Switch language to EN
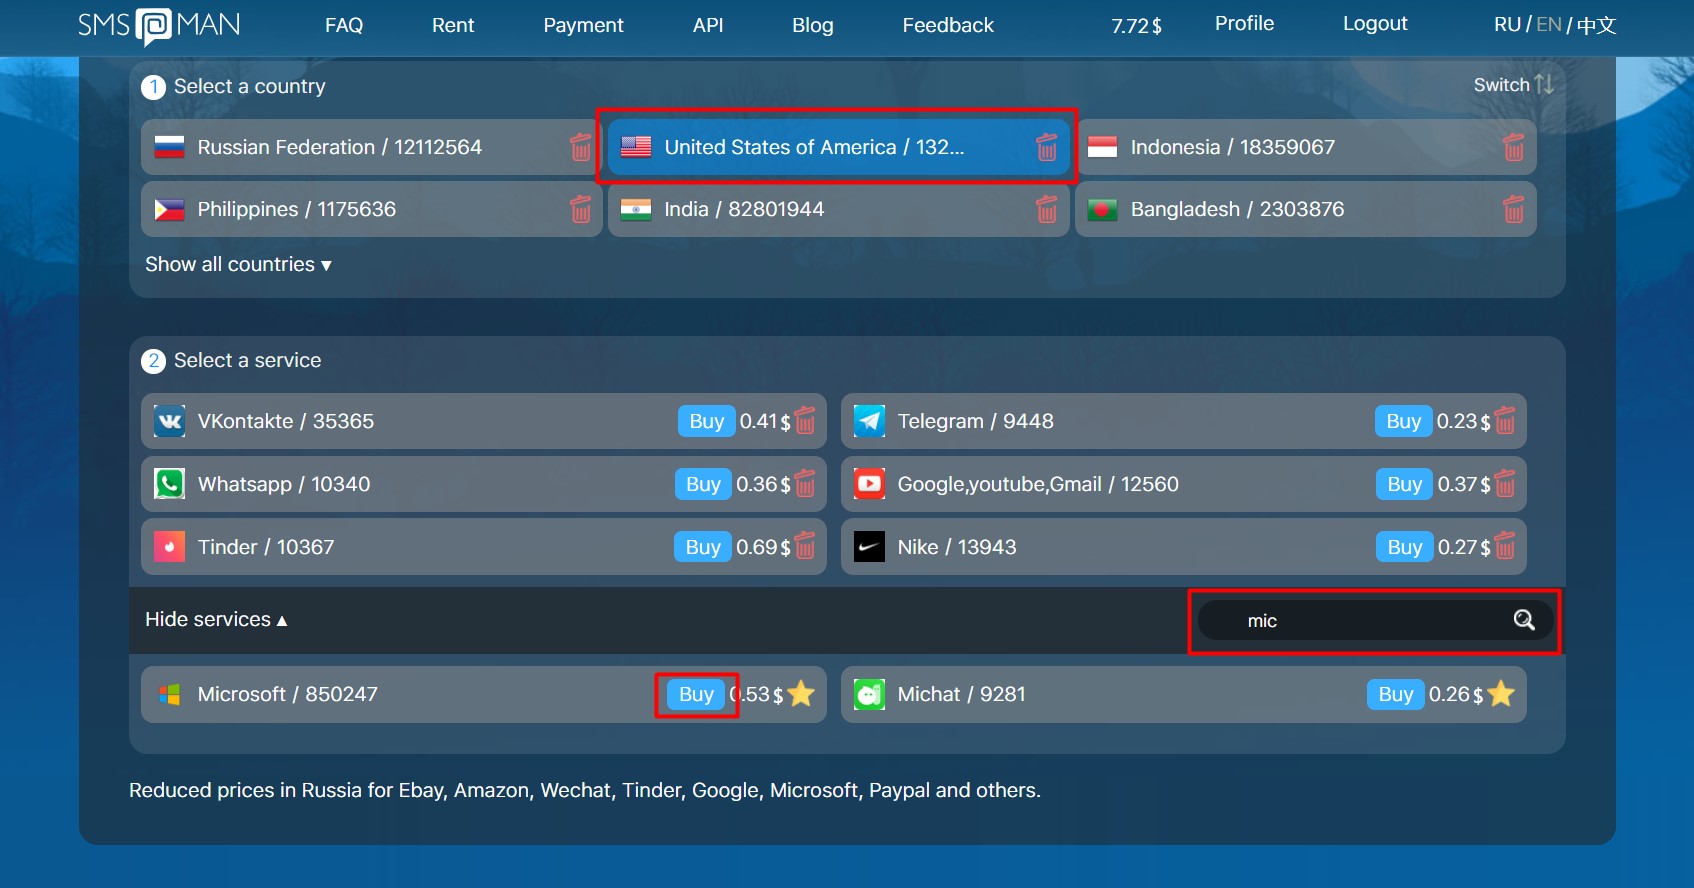1694x888 pixels. coord(1549,24)
